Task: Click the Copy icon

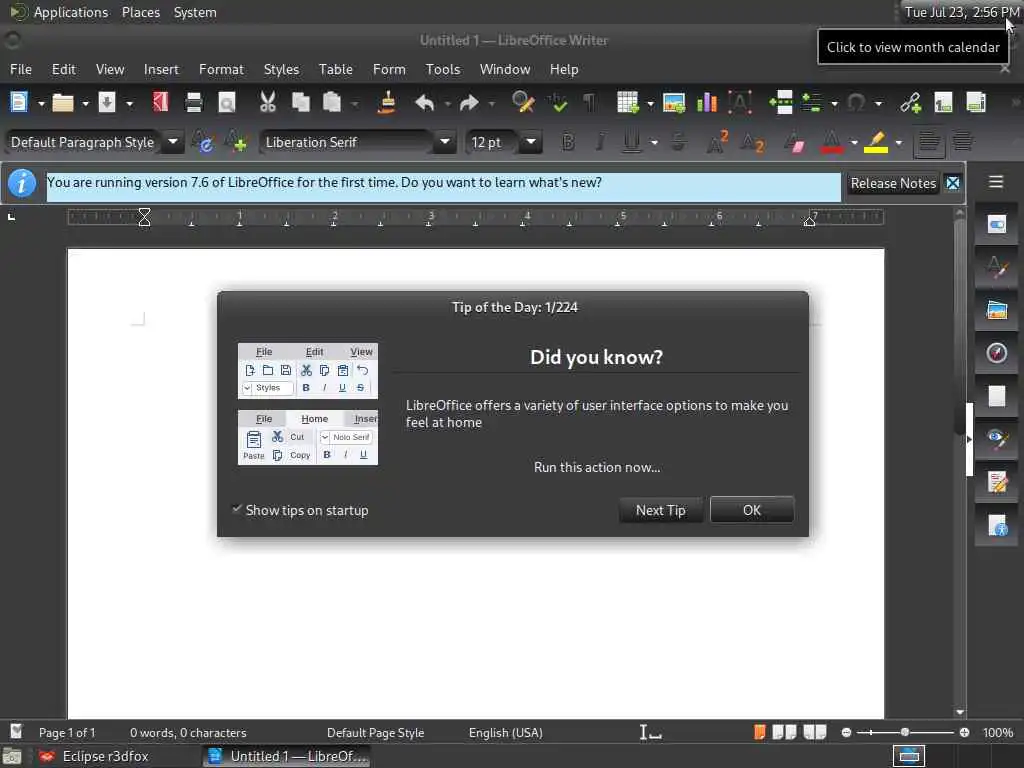Action: 300,103
